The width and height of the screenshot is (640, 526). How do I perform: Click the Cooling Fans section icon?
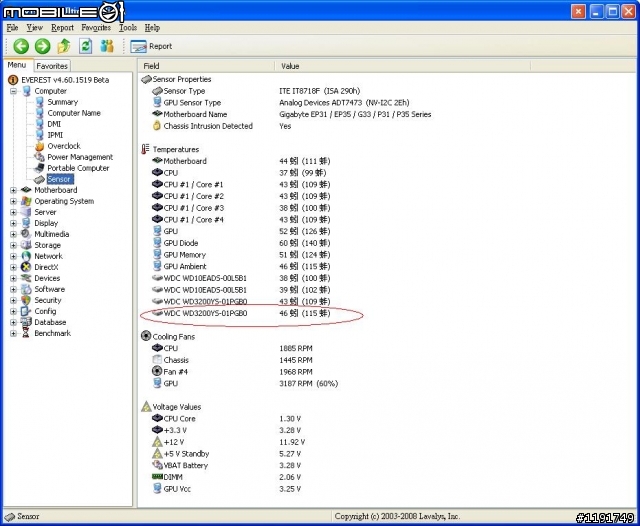[x=146, y=336]
